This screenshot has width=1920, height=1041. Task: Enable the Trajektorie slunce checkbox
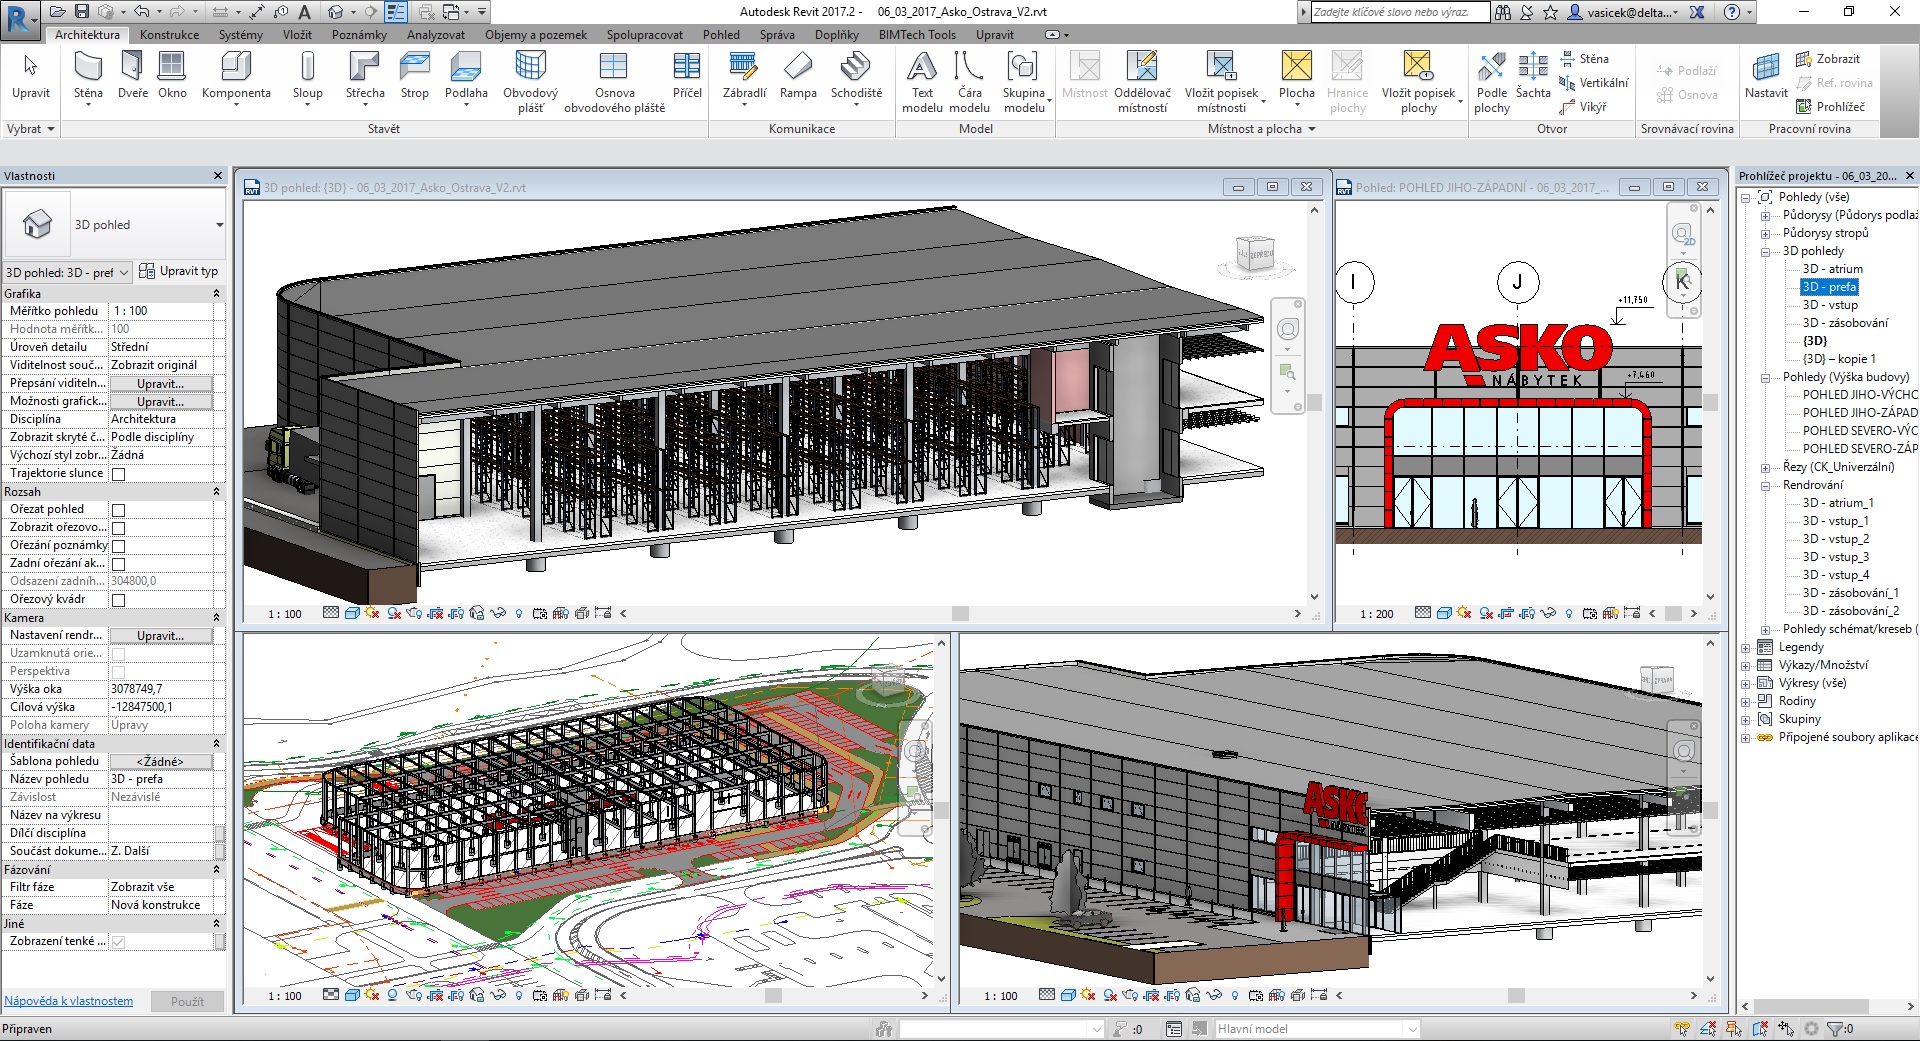pyautogui.click(x=119, y=474)
